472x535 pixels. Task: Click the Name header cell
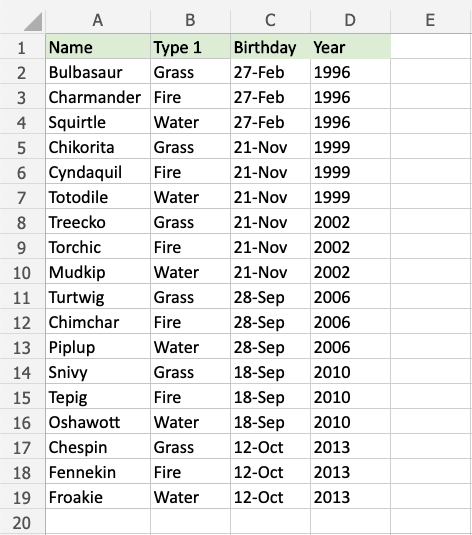[98, 46]
